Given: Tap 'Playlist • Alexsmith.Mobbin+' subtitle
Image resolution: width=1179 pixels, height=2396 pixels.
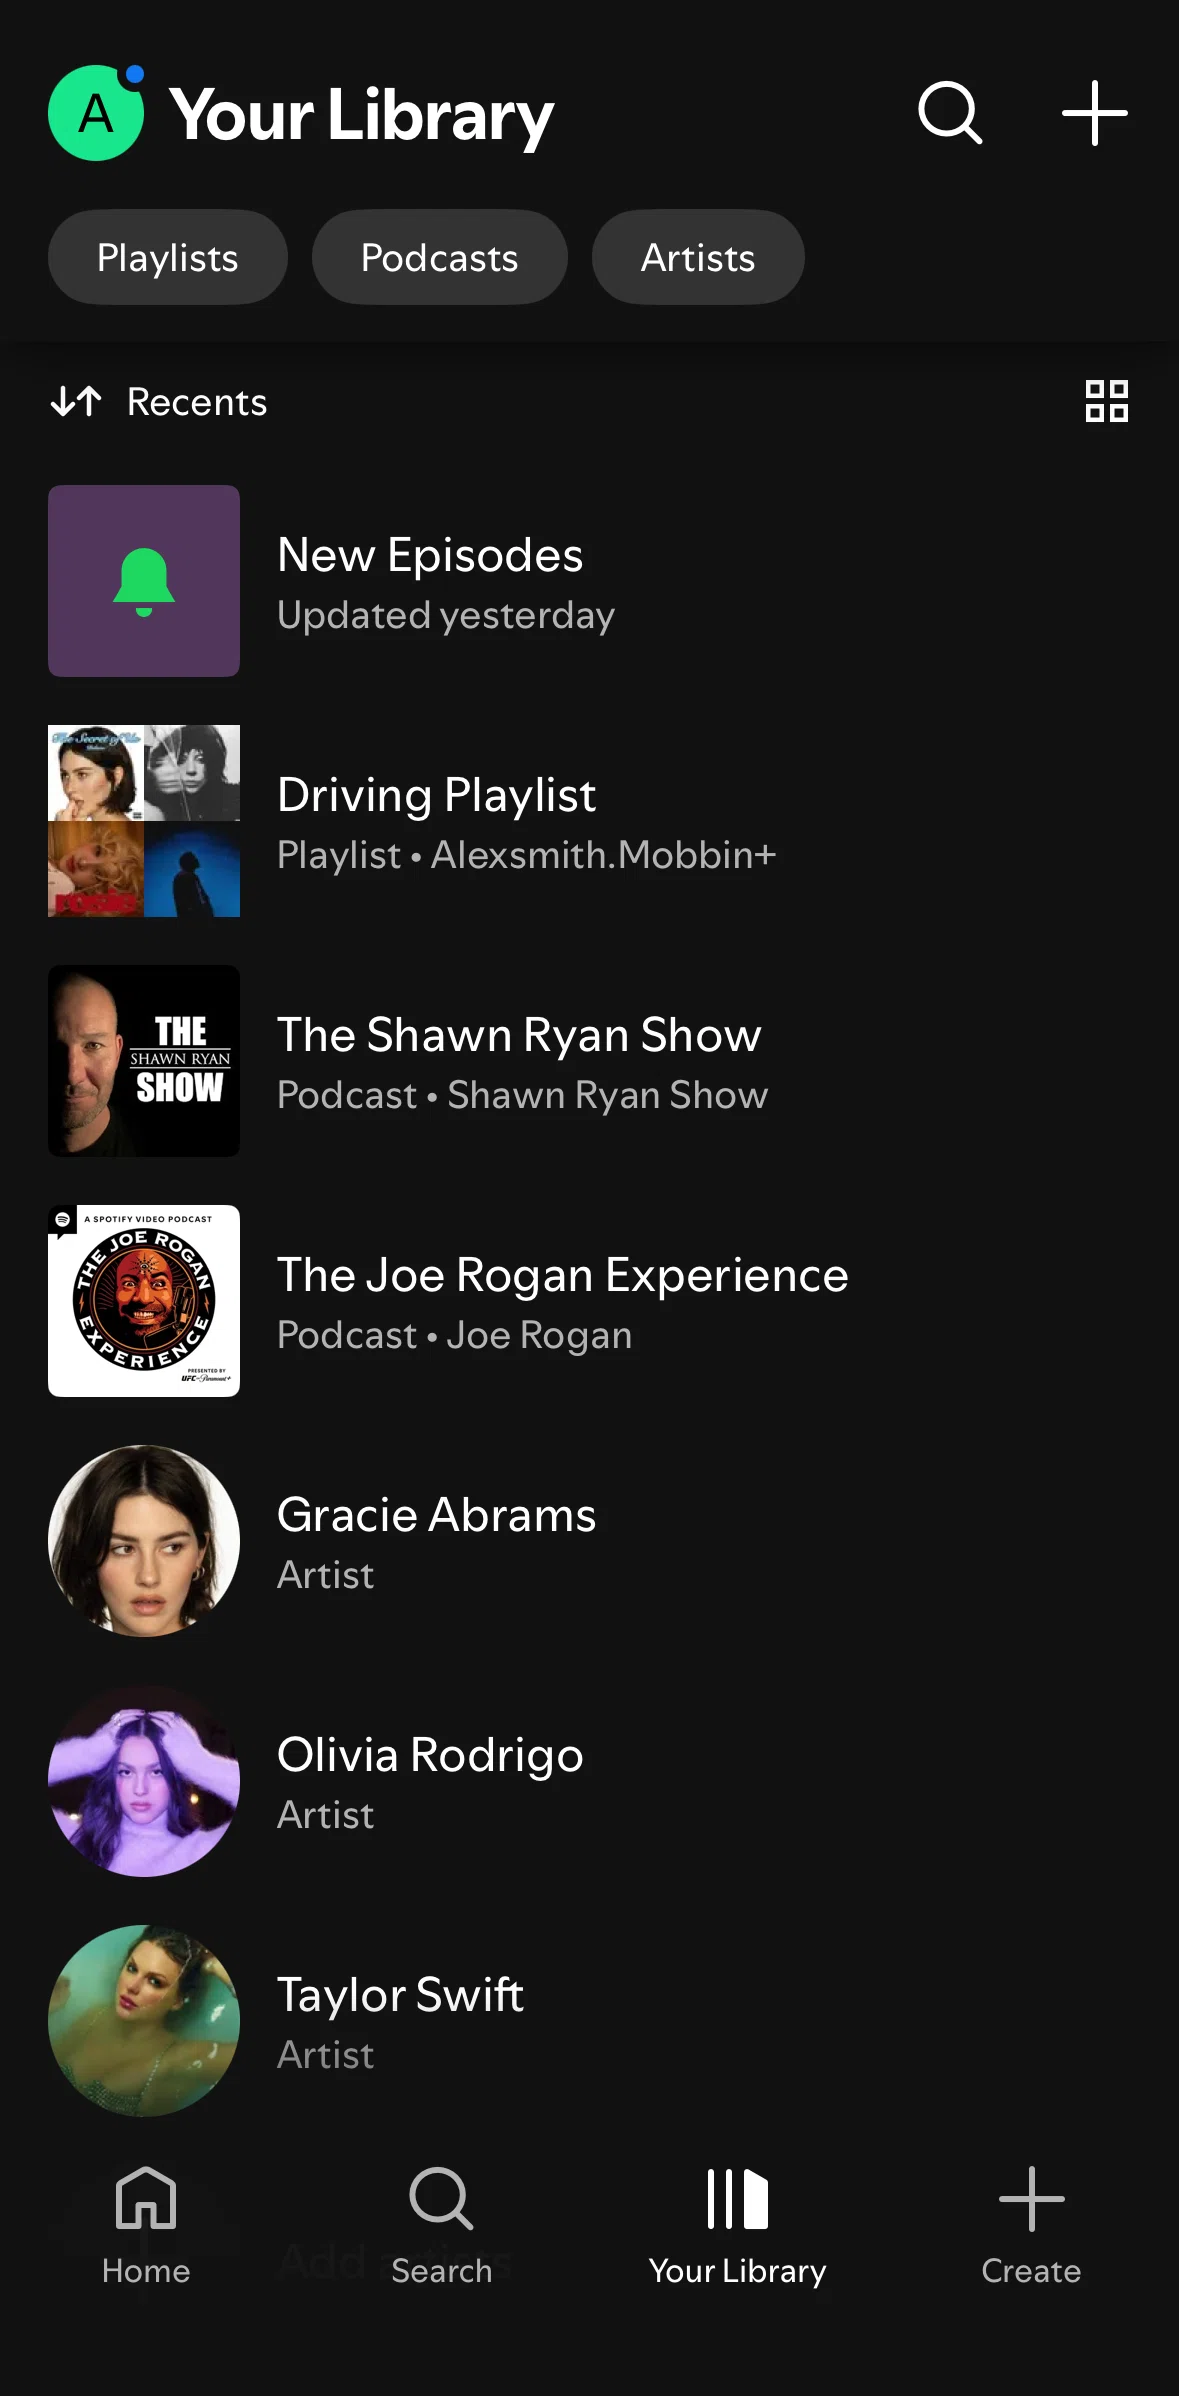Looking at the screenshot, I should (527, 855).
